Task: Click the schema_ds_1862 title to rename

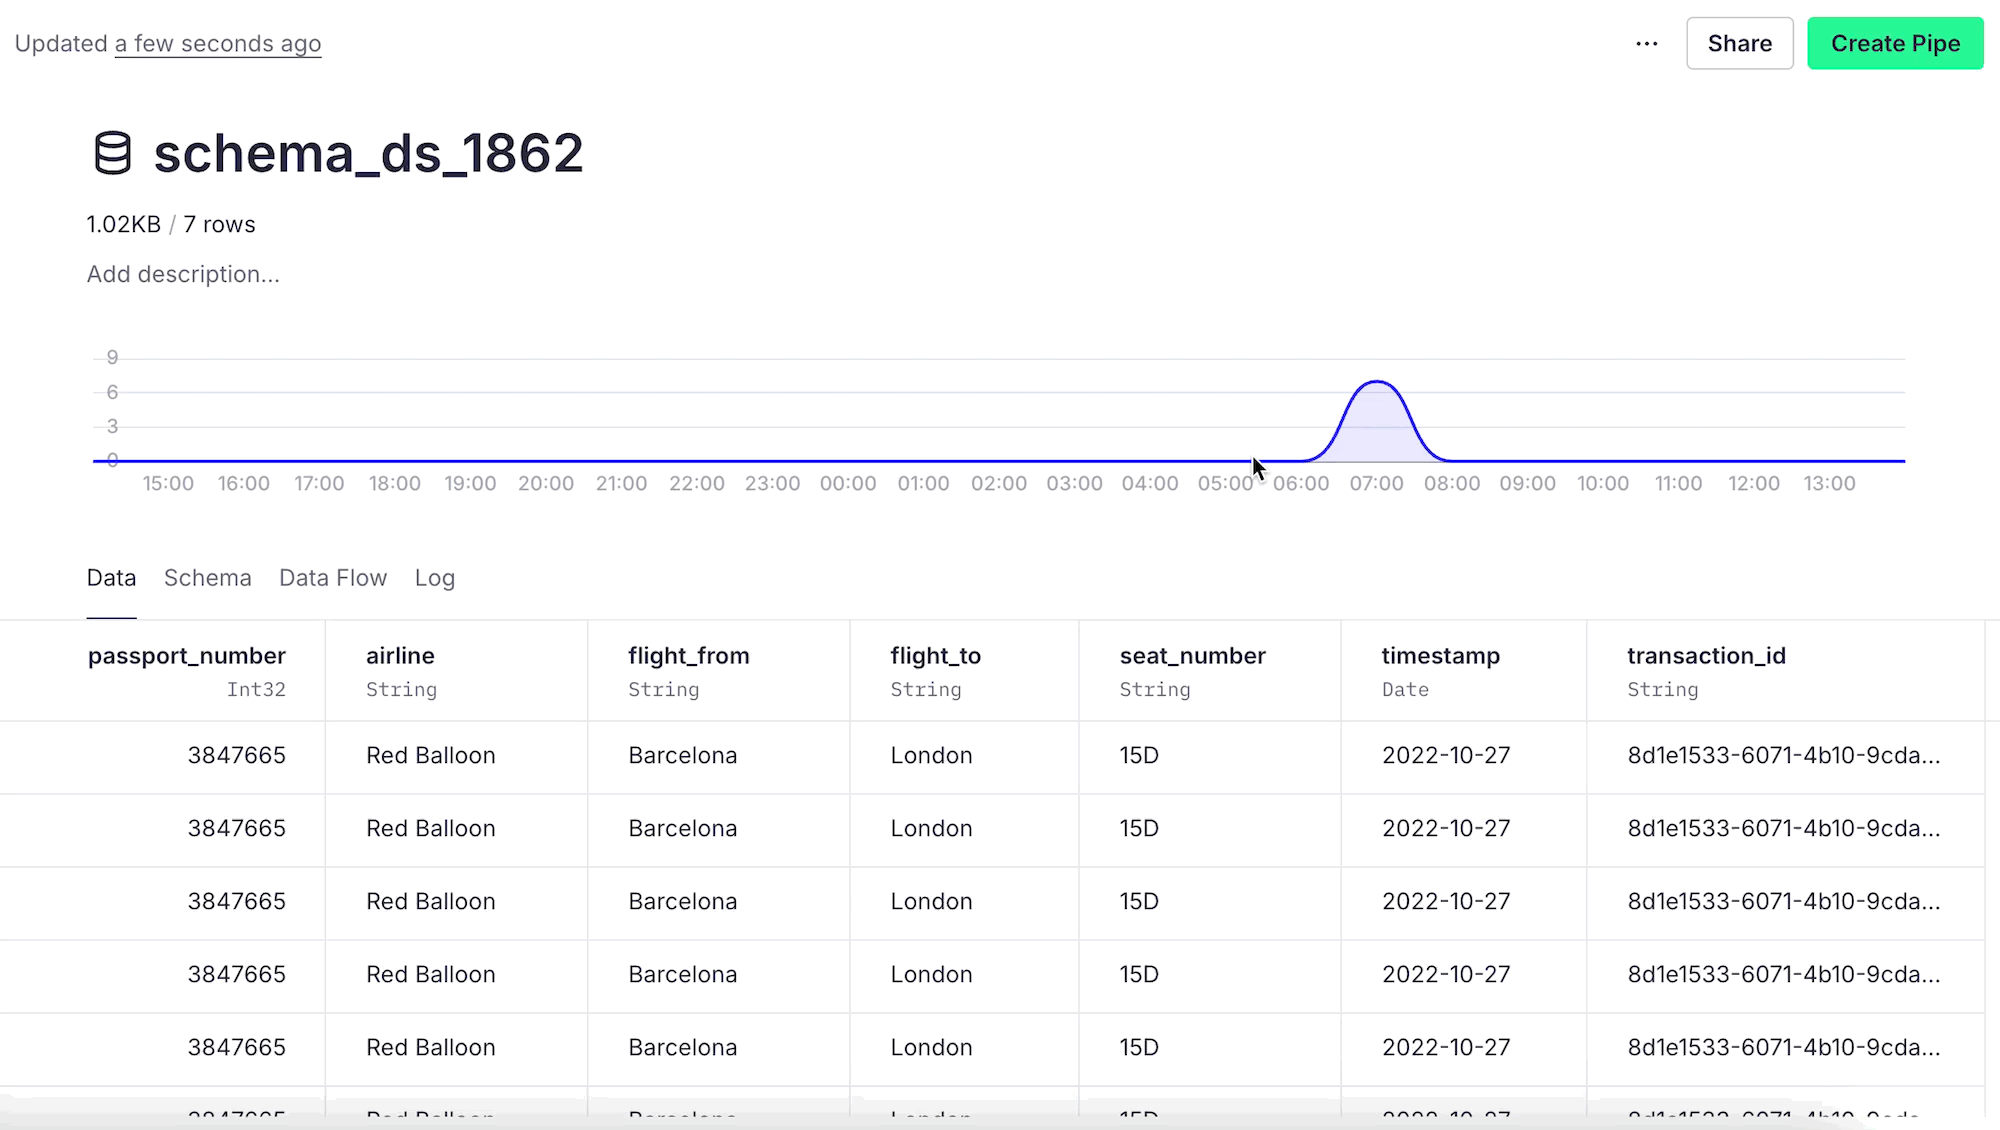Action: [x=368, y=153]
